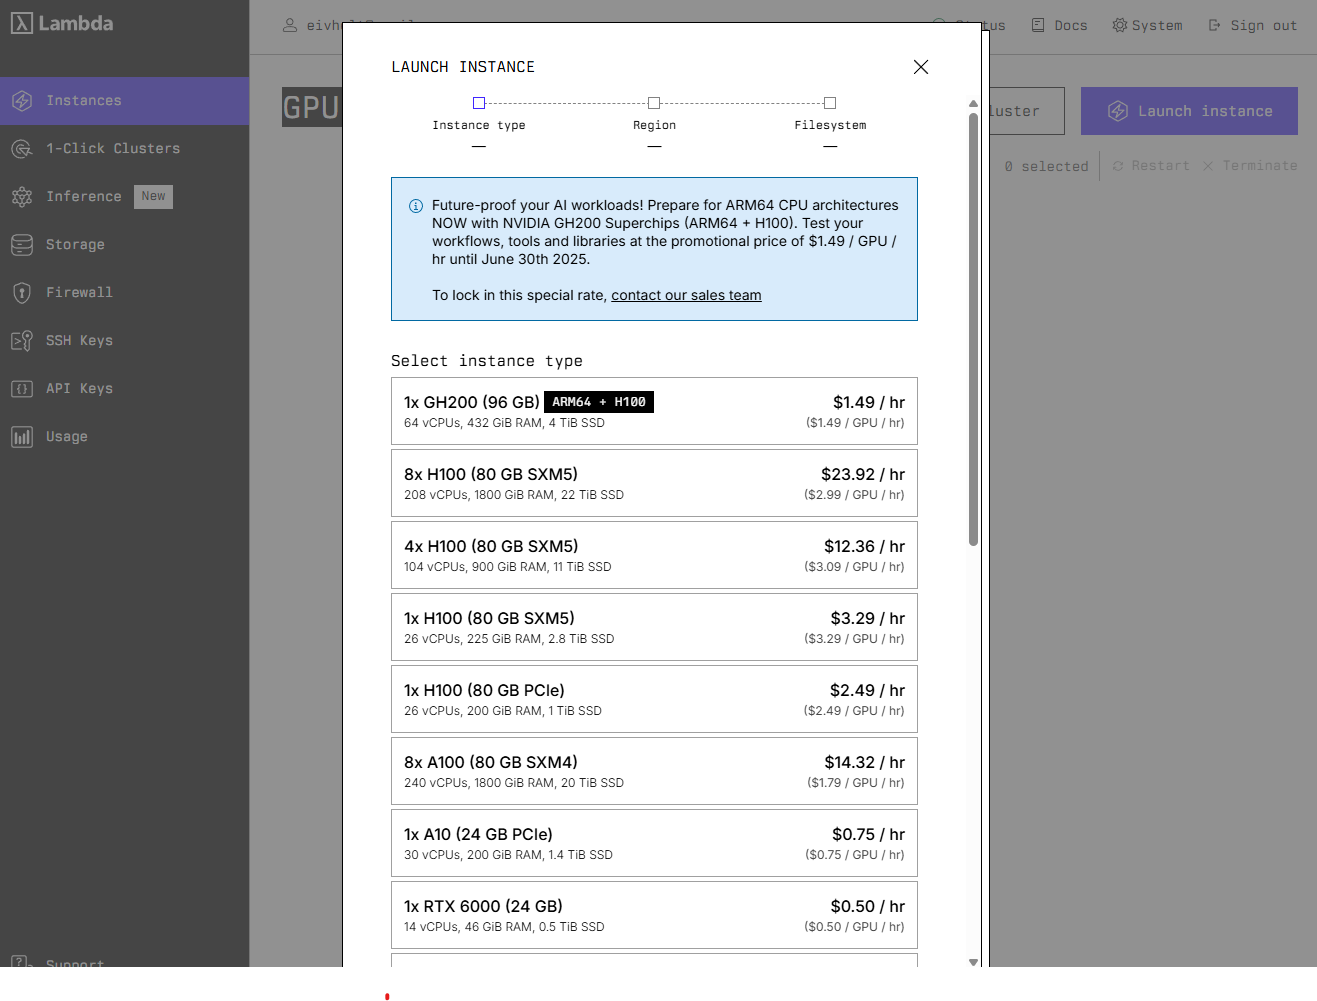Open Storage in the sidebar

pos(124,245)
